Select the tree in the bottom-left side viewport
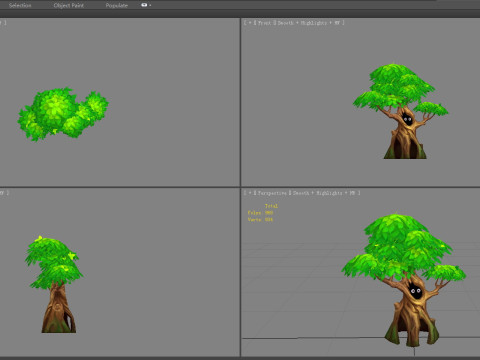Image resolution: width=480 pixels, height=360 pixels. [55, 284]
